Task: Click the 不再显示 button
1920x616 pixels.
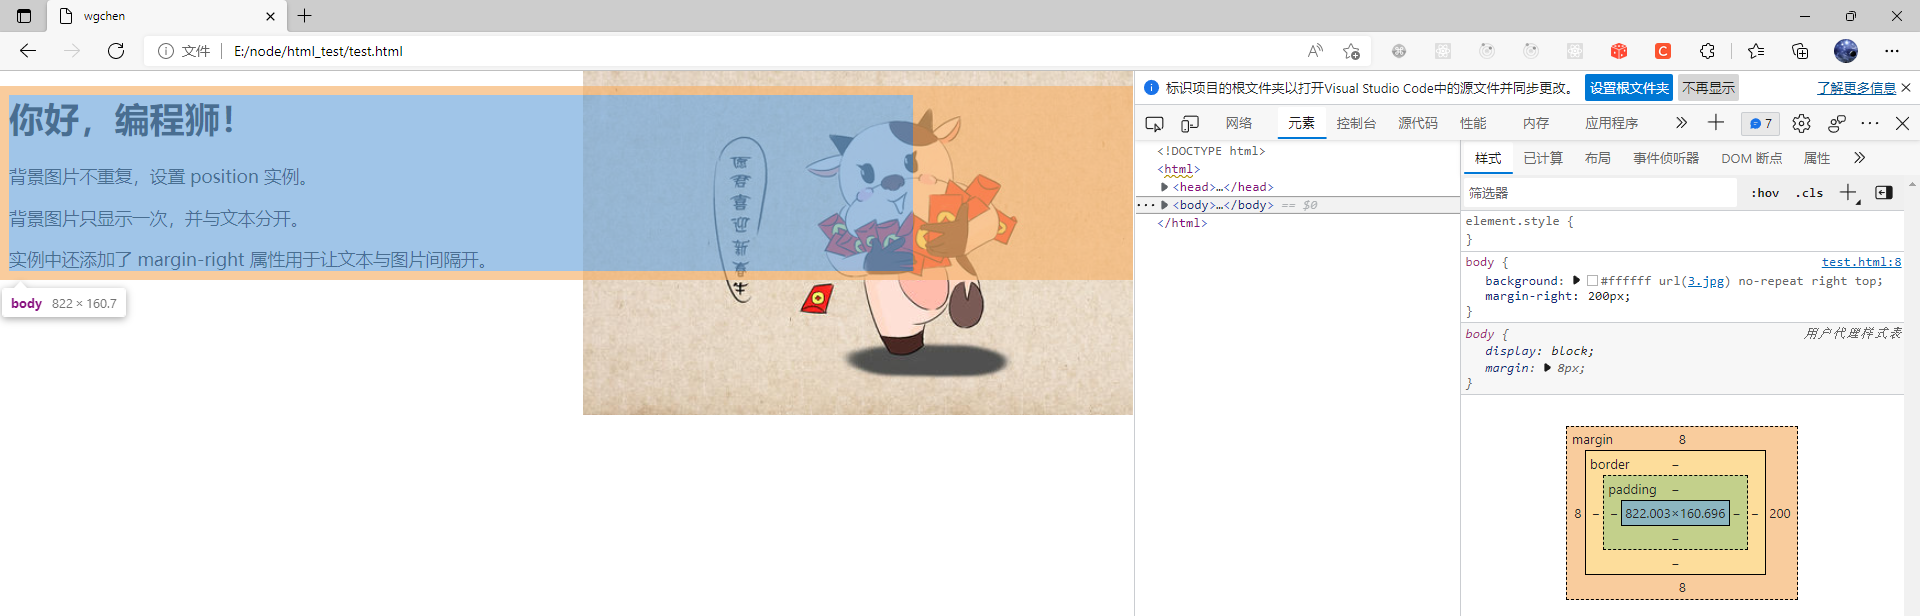Action: click(1708, 88)
